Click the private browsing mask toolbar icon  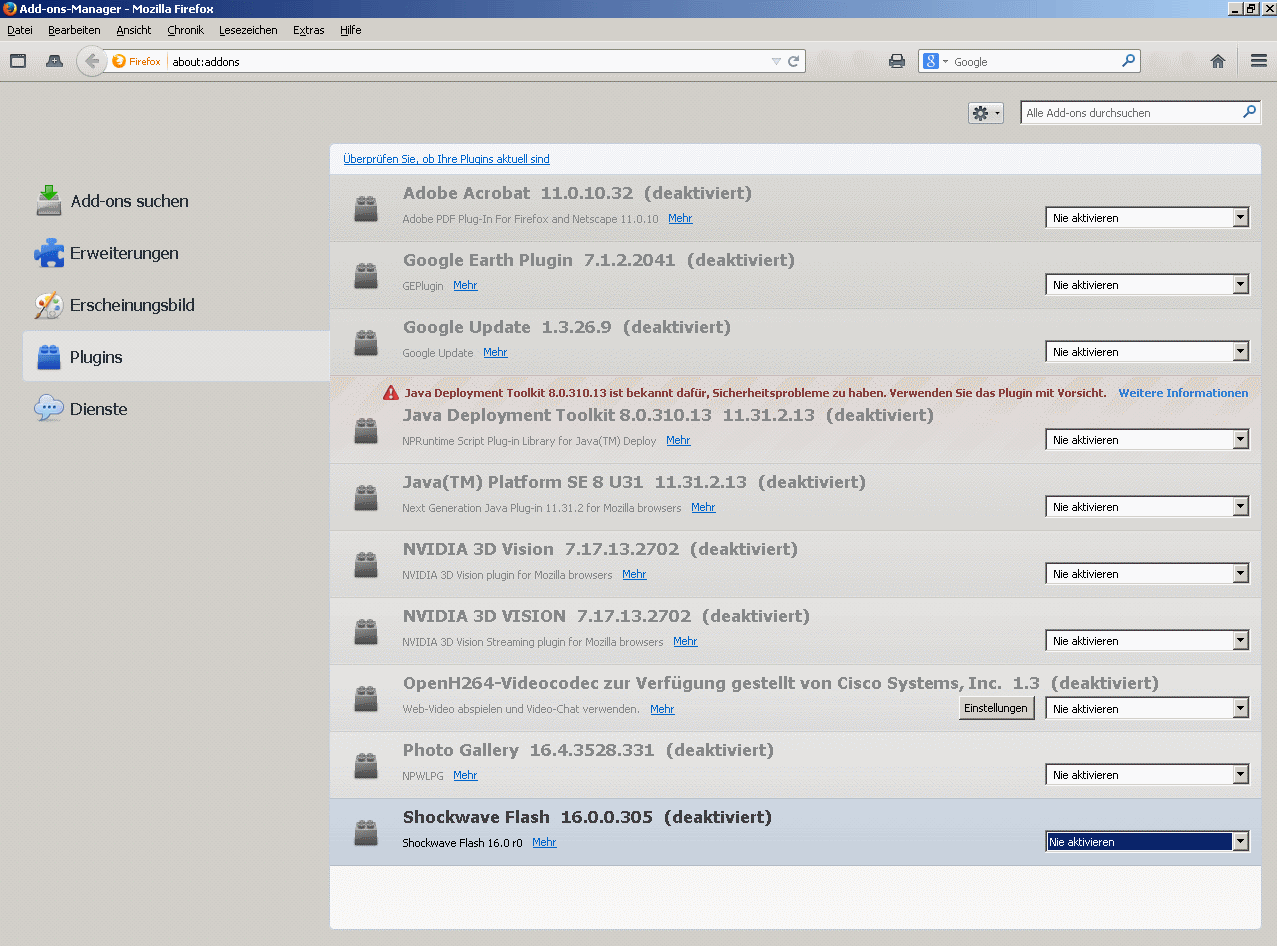tap(54, 61)
